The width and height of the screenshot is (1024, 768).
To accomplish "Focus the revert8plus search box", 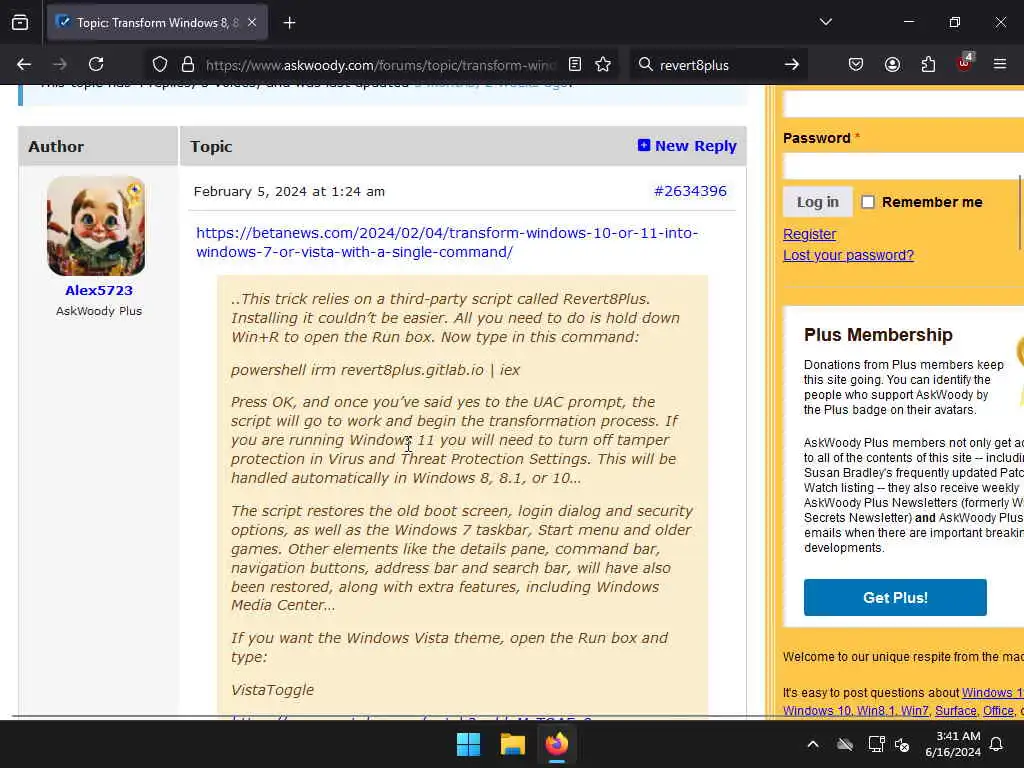I will click(718, 65).
